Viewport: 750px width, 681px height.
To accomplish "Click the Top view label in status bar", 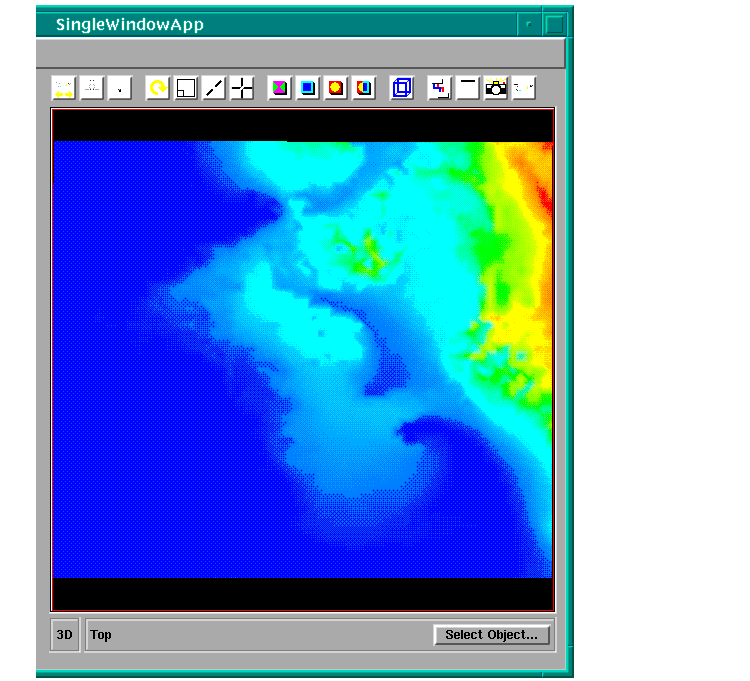I will coord(101,635).
